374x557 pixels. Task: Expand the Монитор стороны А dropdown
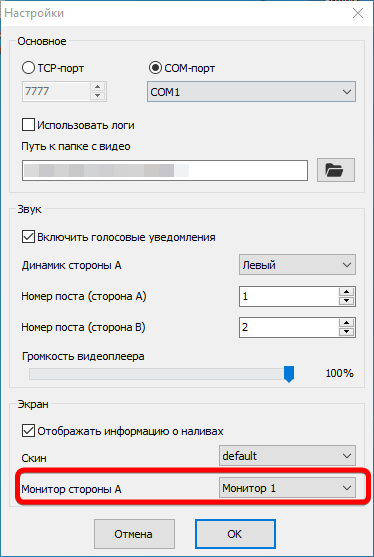coord(287,488)
